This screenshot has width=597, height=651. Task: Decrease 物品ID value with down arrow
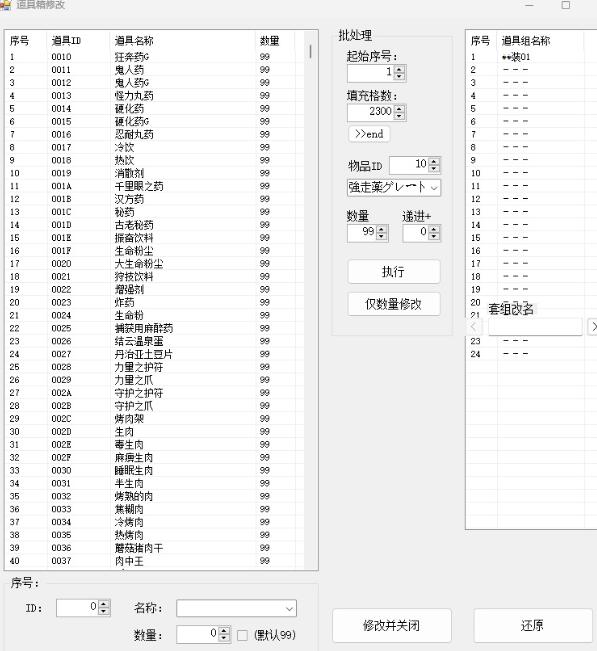tap(434, 169)
